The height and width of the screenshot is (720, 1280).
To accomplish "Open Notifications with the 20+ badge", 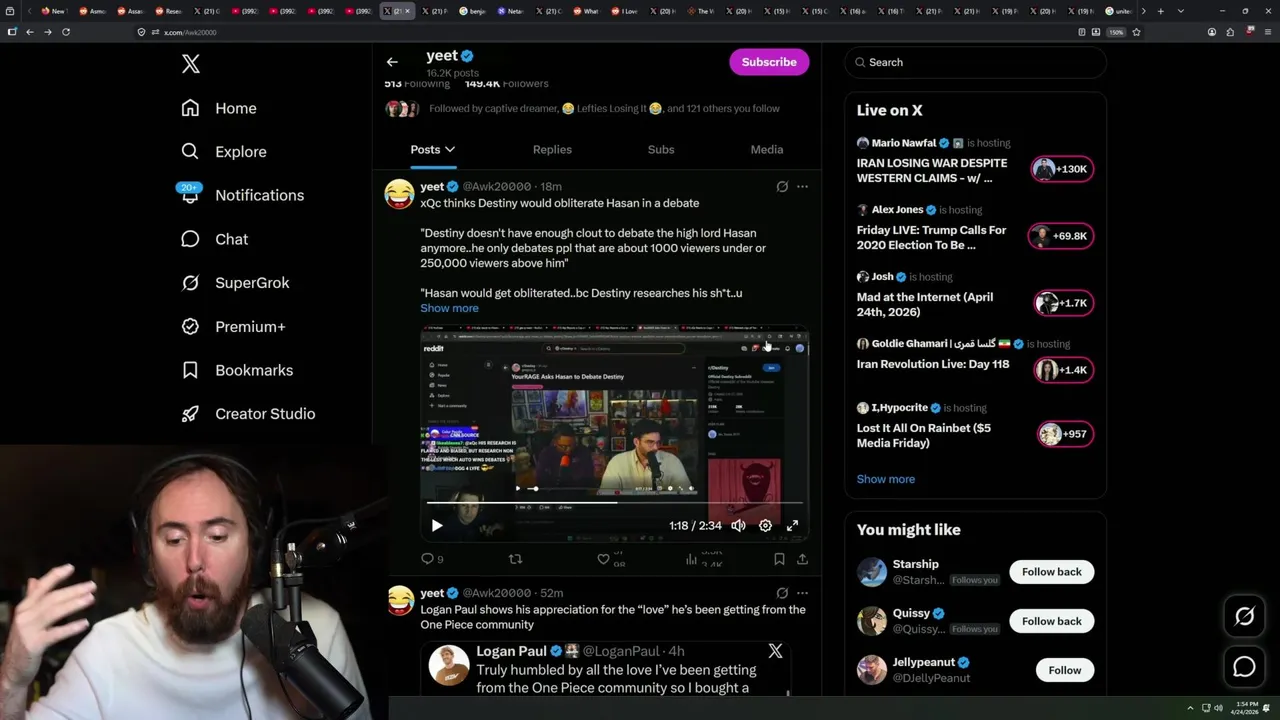I will point(241,195).
